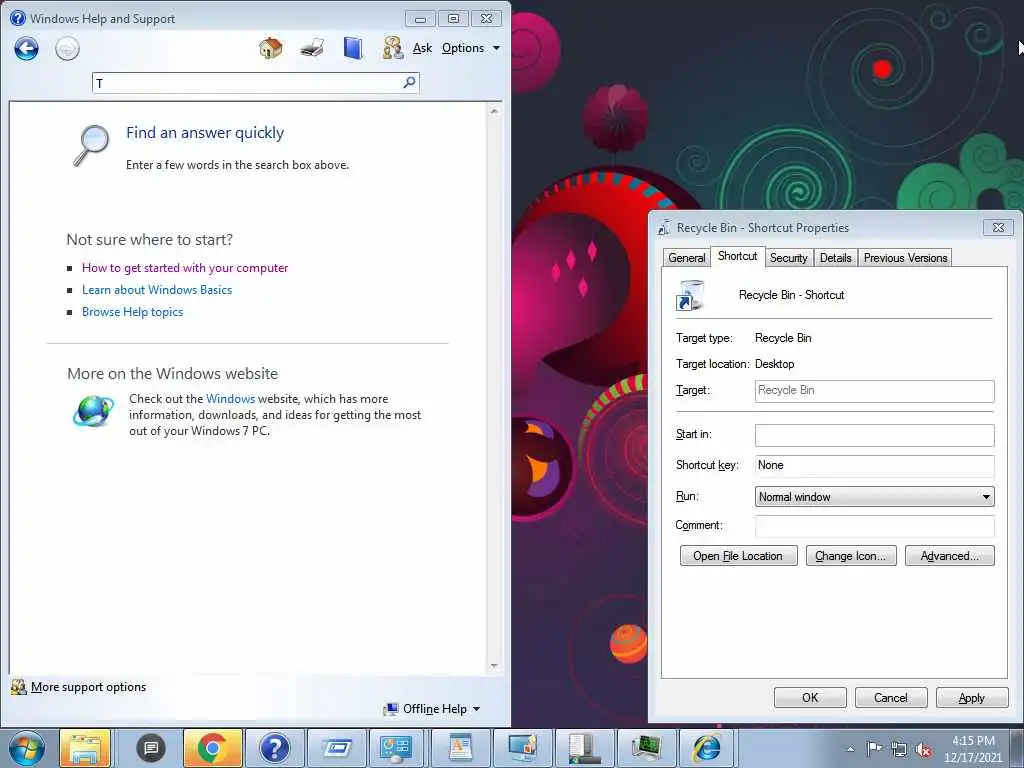
Task: Click the Ask label in Help toolbar
Action: pos(423,48)
